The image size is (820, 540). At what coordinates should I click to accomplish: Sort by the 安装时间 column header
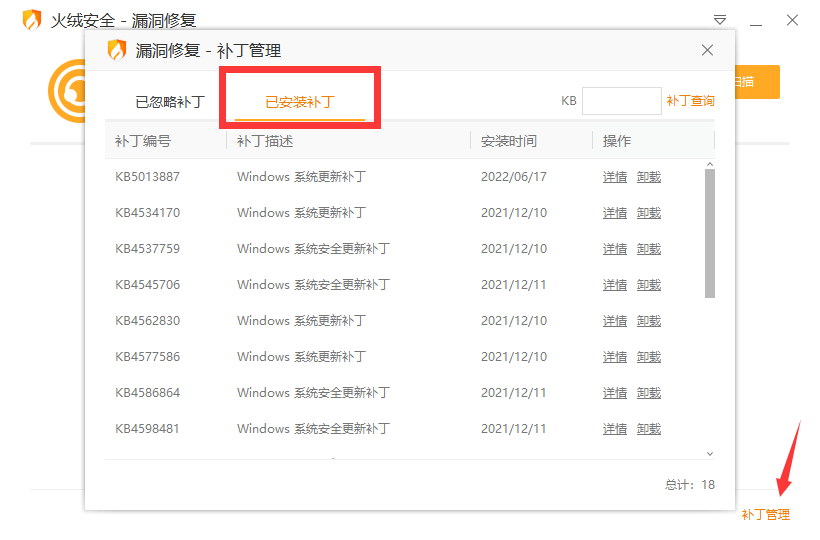point(509,141)
